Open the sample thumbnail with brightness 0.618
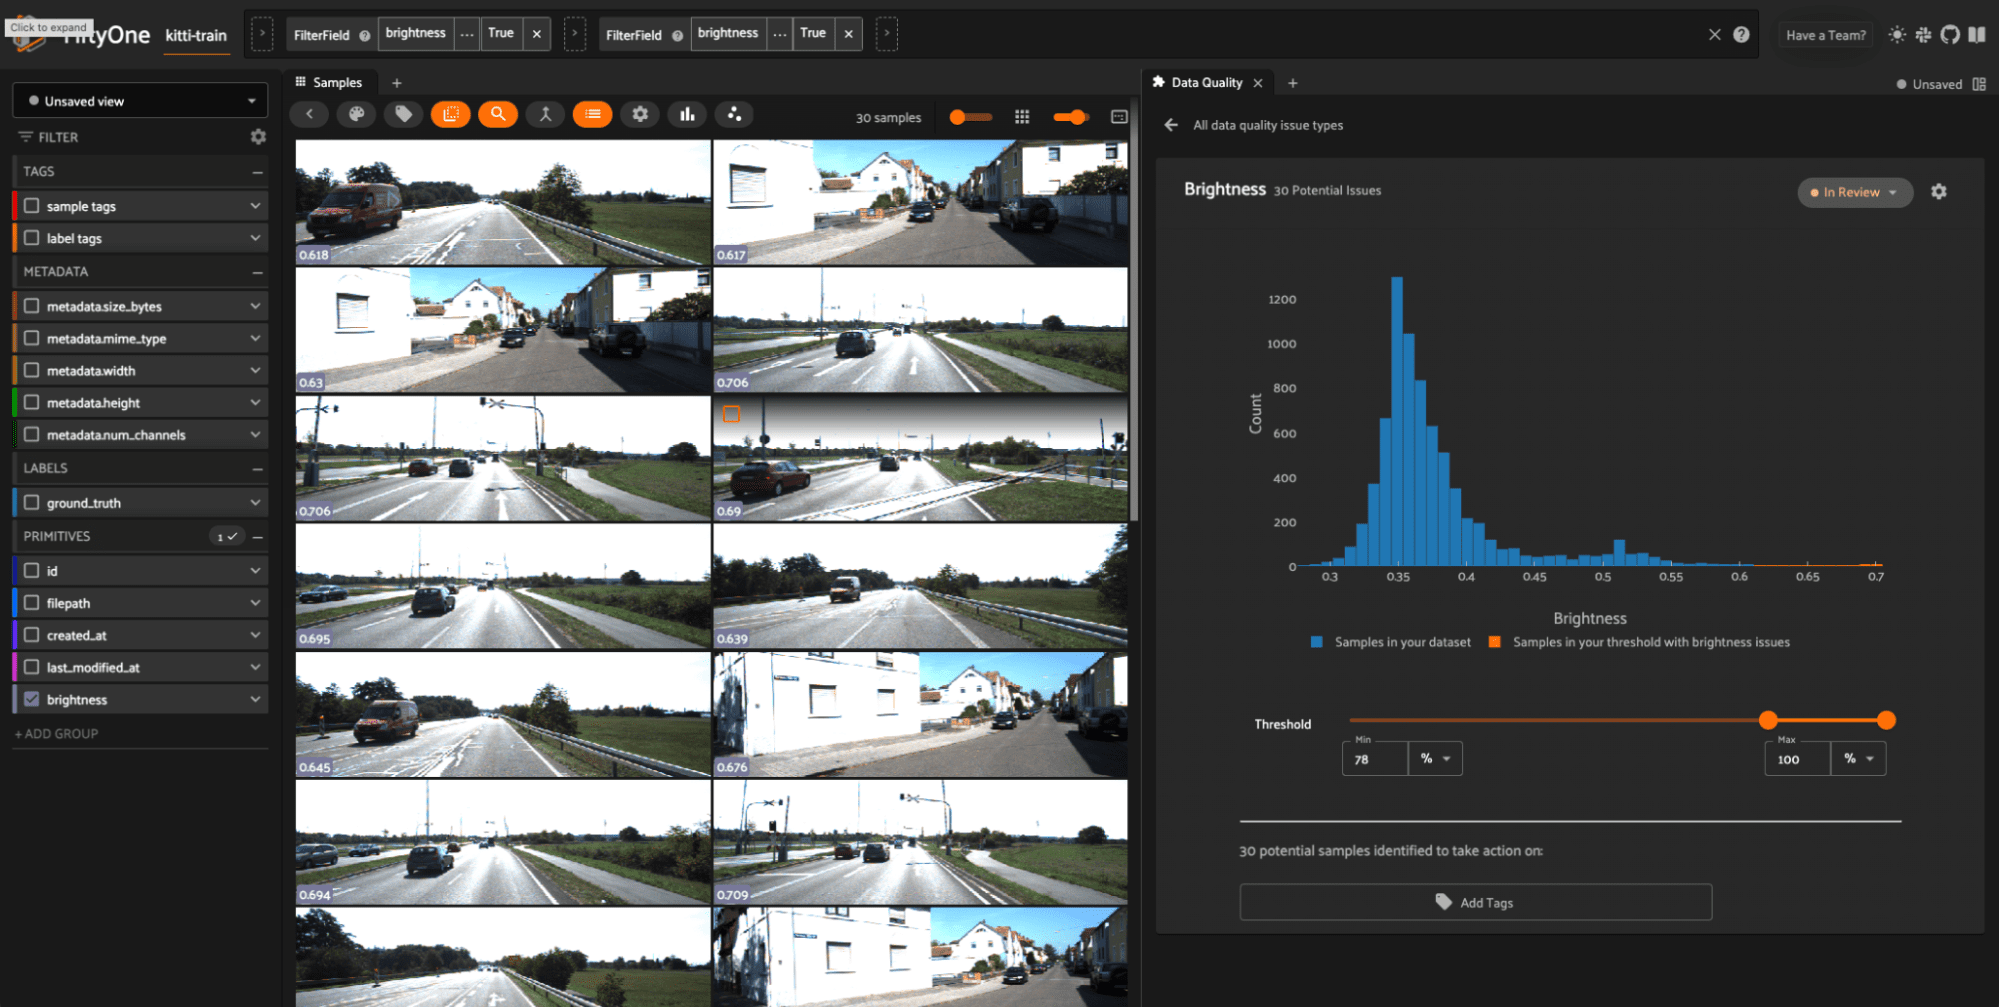Screen dimensions: 1999x1008 pos(503,202)
